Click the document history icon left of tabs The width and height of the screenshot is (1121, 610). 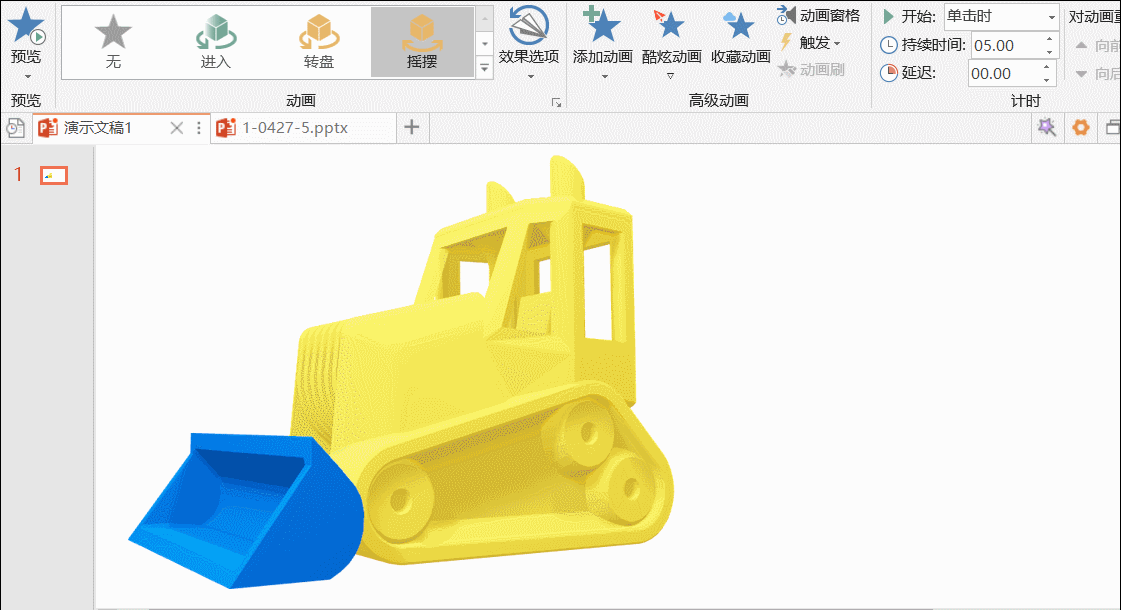pyautogui.click(x=15, y=128)
